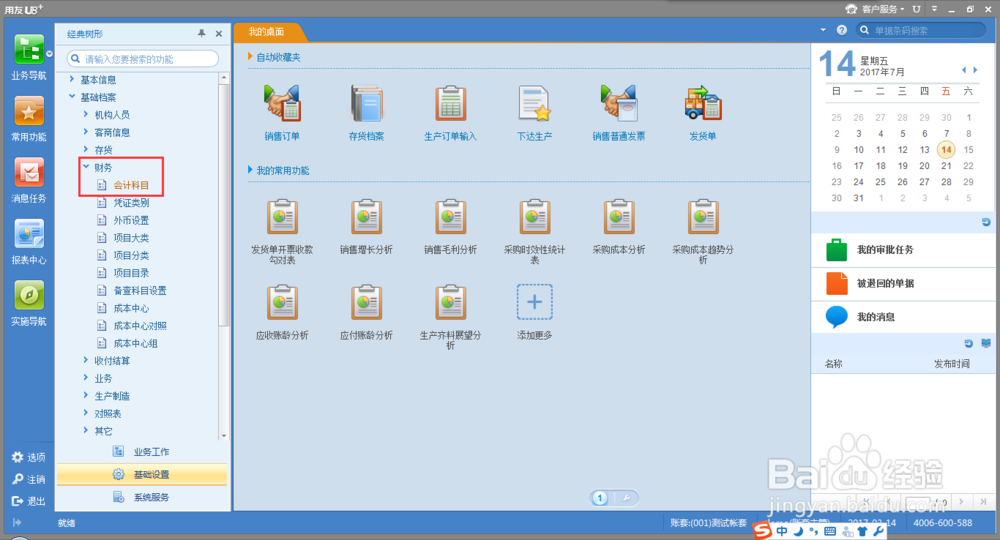Open the 采购成本趋势分析 report icon
The height and width of the screenshot is (540, 1000).
point(703,217)
